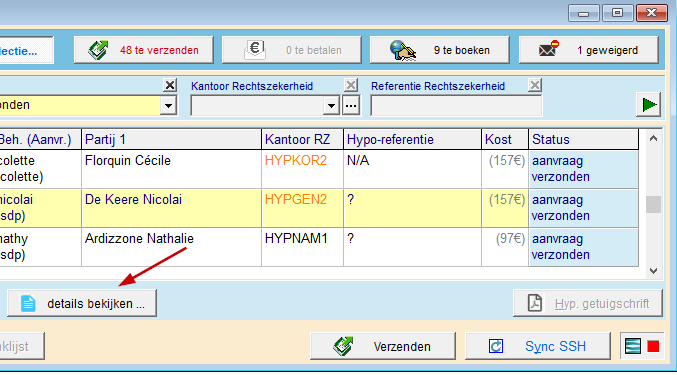Expand the yellow status dropdown

click(x=168, y=105)
